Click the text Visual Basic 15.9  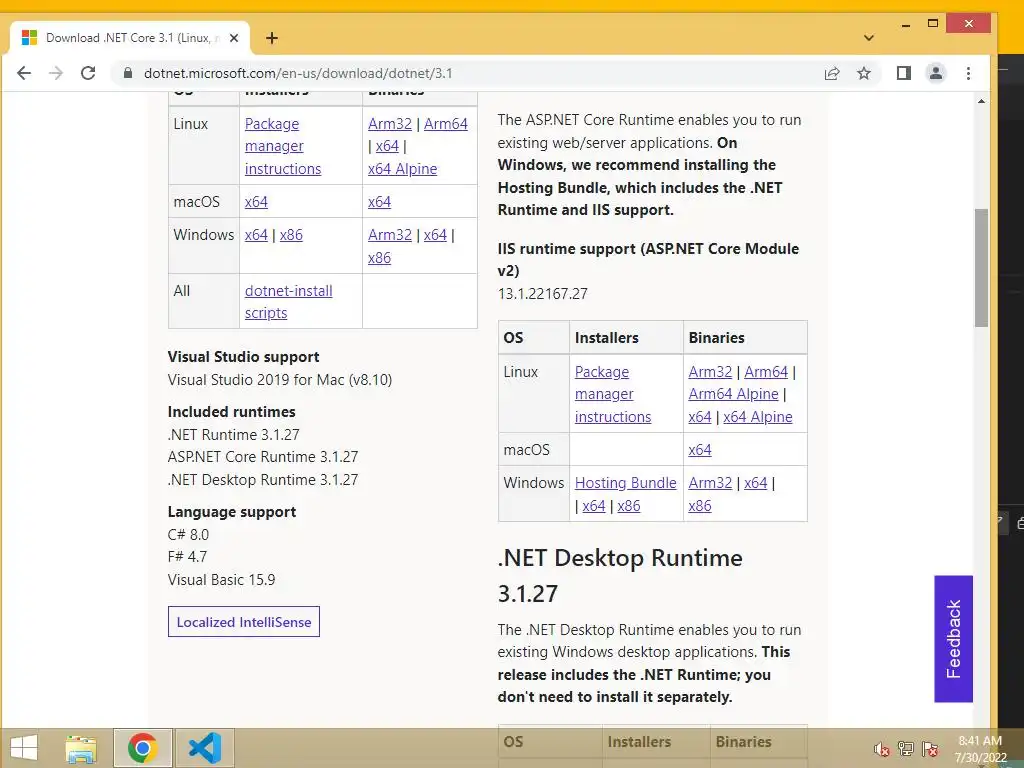point(221,580)
